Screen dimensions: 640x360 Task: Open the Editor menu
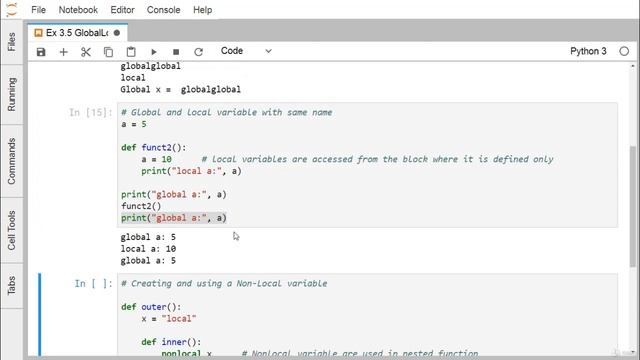pyautogui.click(x=122, y=10)
